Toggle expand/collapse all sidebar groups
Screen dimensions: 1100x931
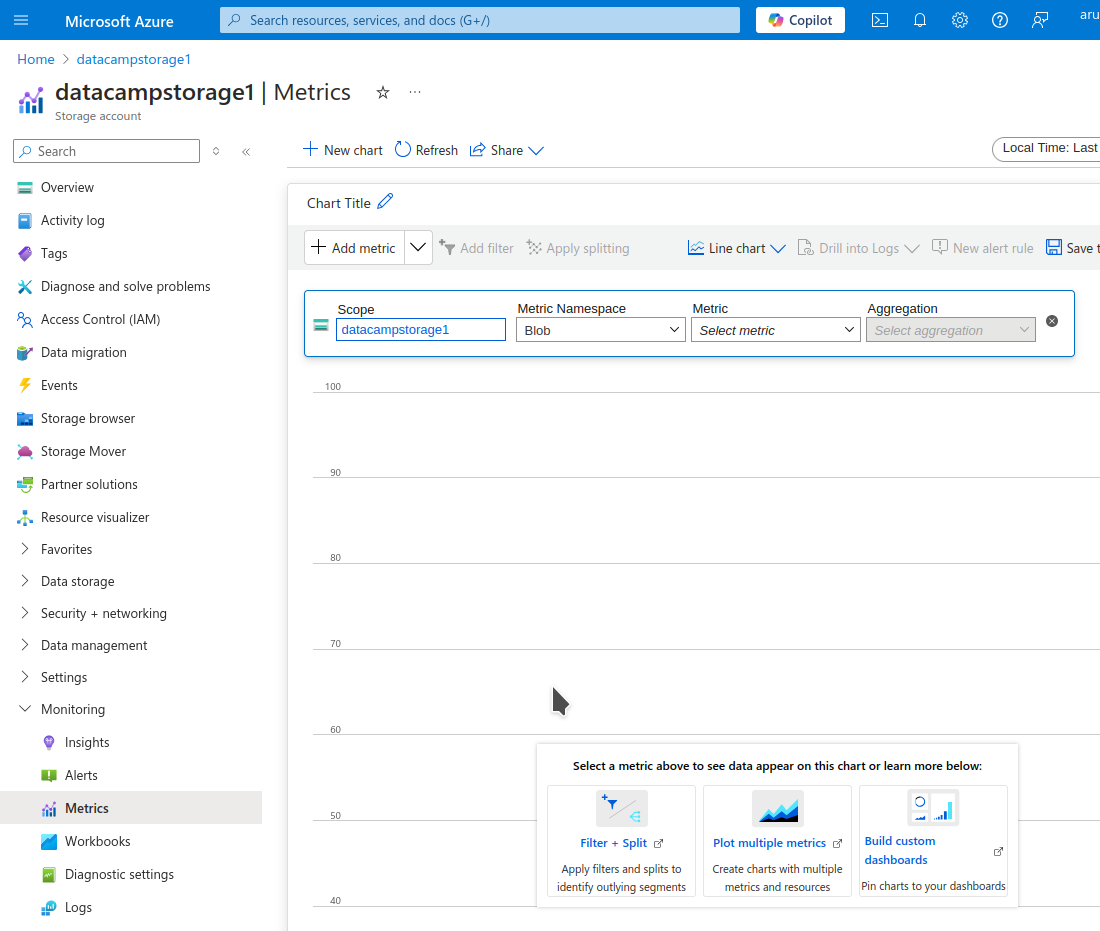tap(216, 152)
